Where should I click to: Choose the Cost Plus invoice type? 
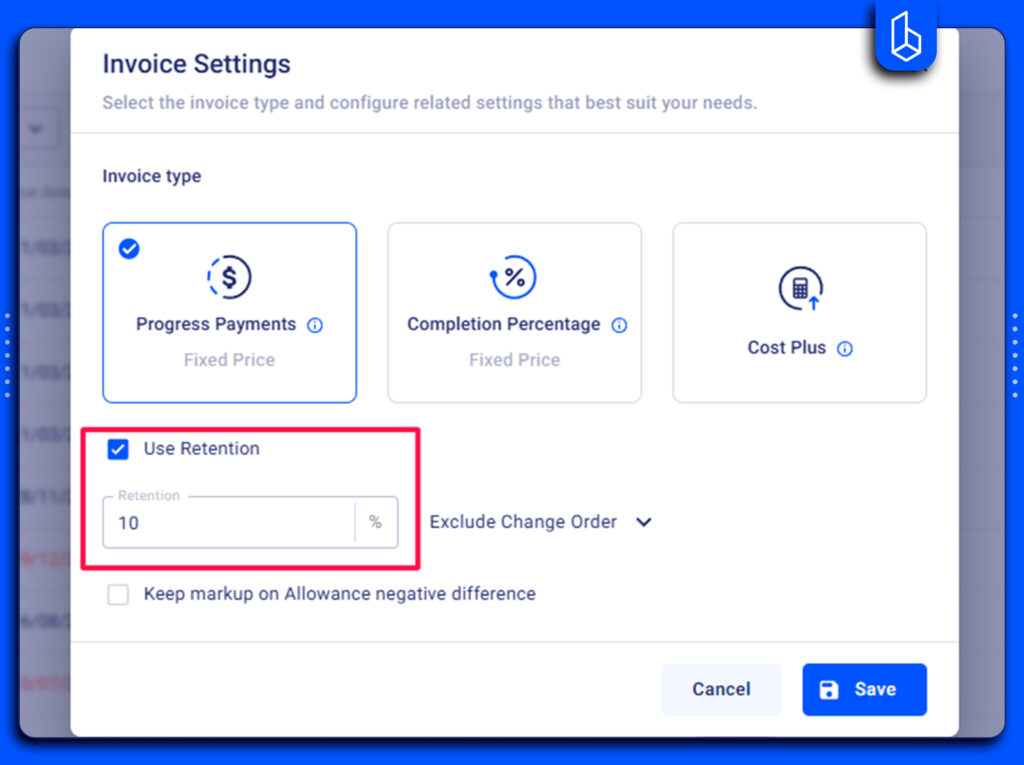coord(799,312)
